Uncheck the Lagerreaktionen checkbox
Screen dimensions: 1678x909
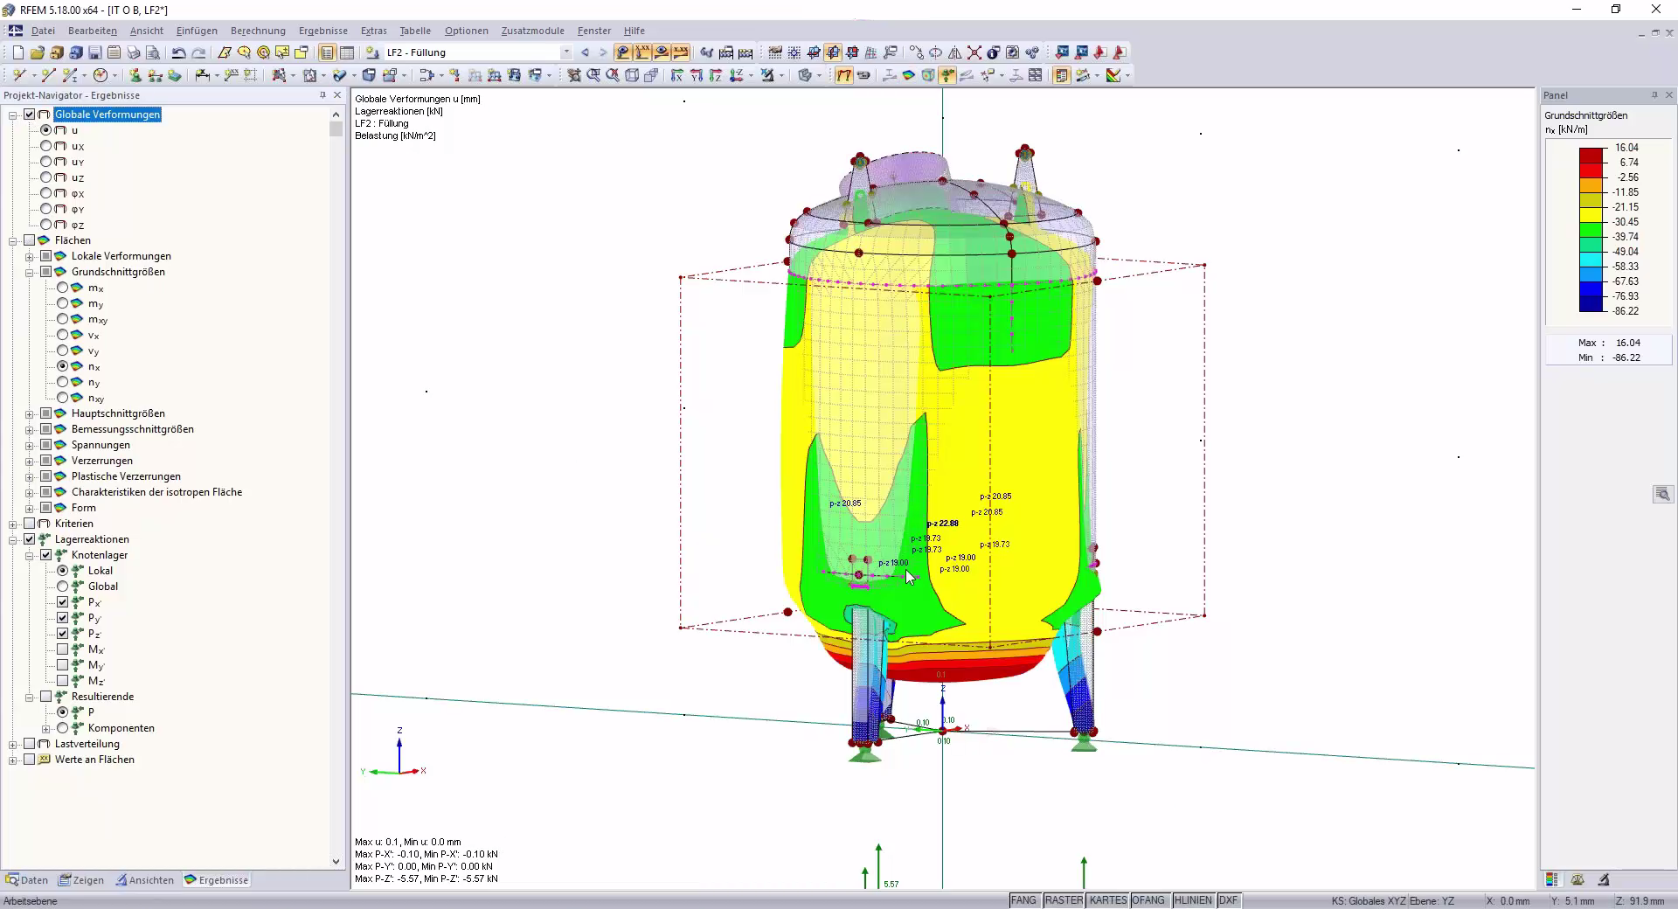pos(29,539)
